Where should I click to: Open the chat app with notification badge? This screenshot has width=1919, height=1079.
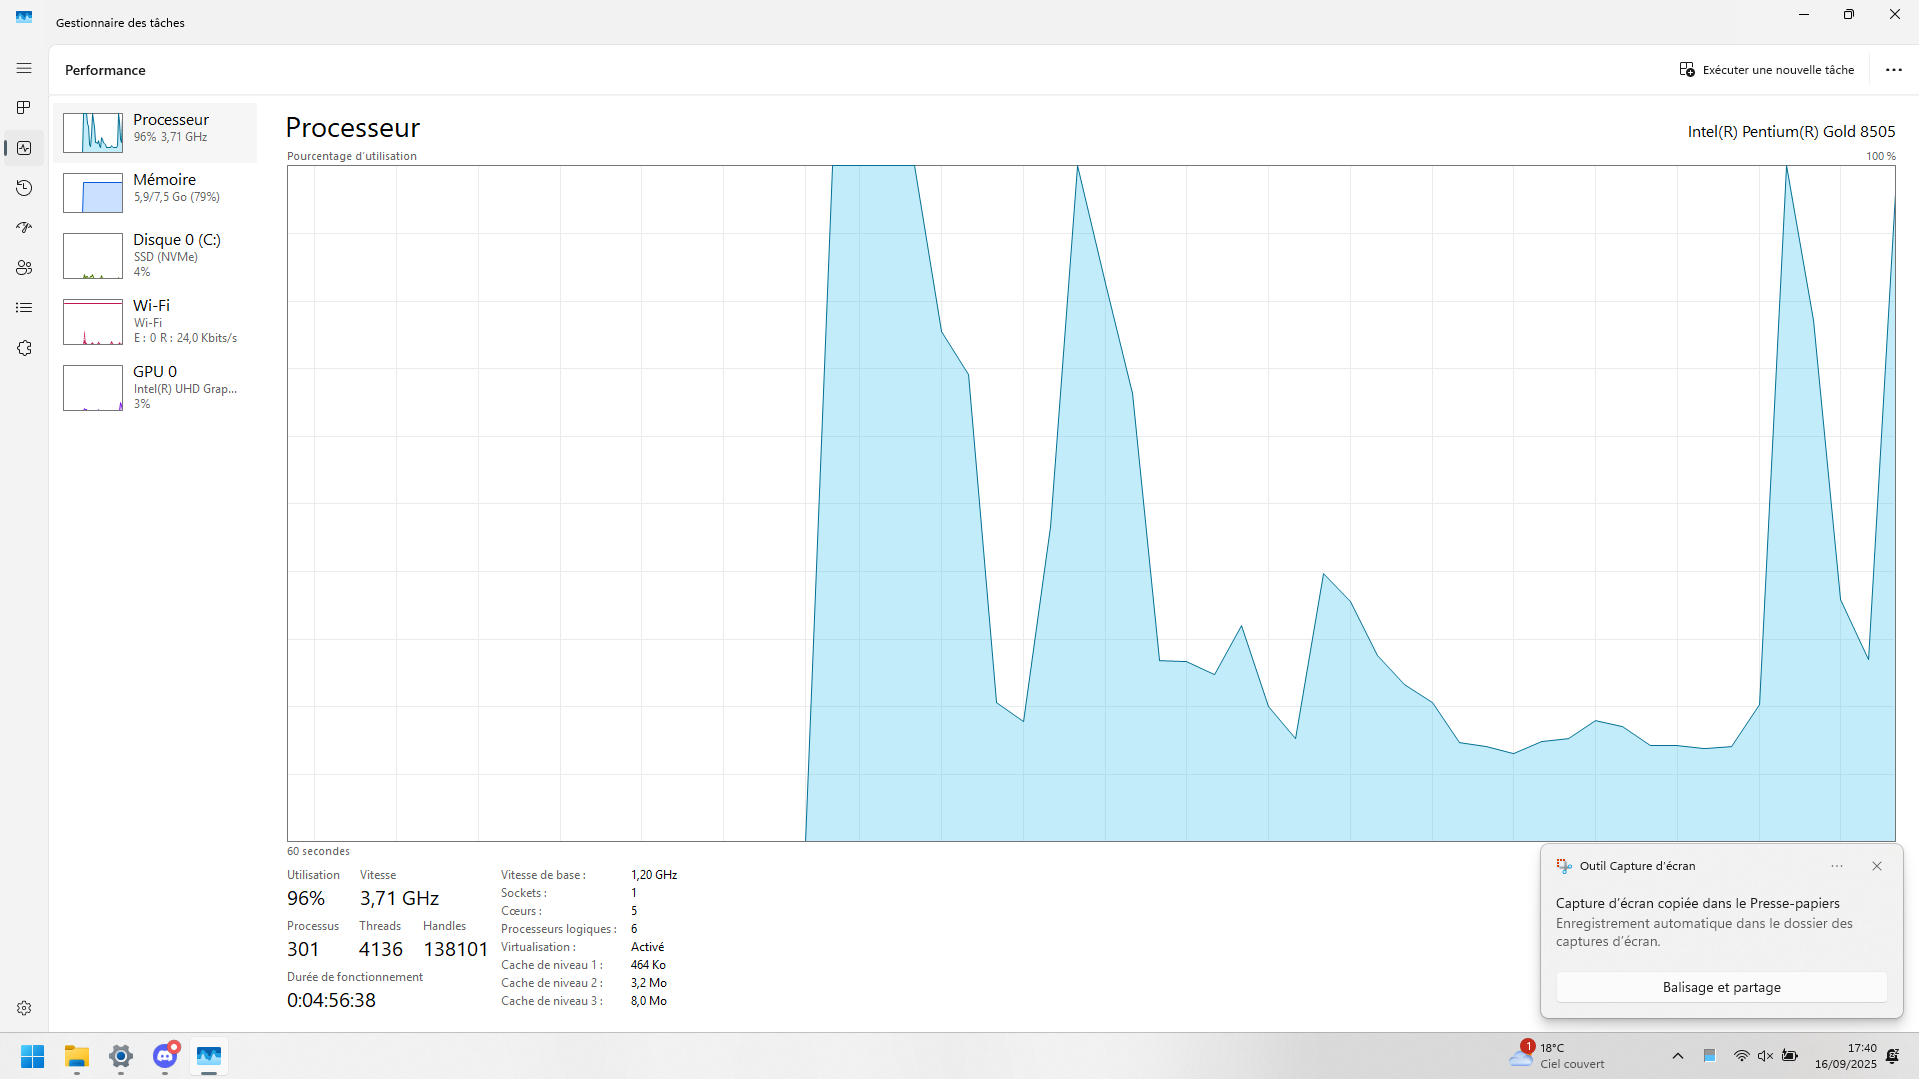pyautogui.click(x=165, y=1056)
